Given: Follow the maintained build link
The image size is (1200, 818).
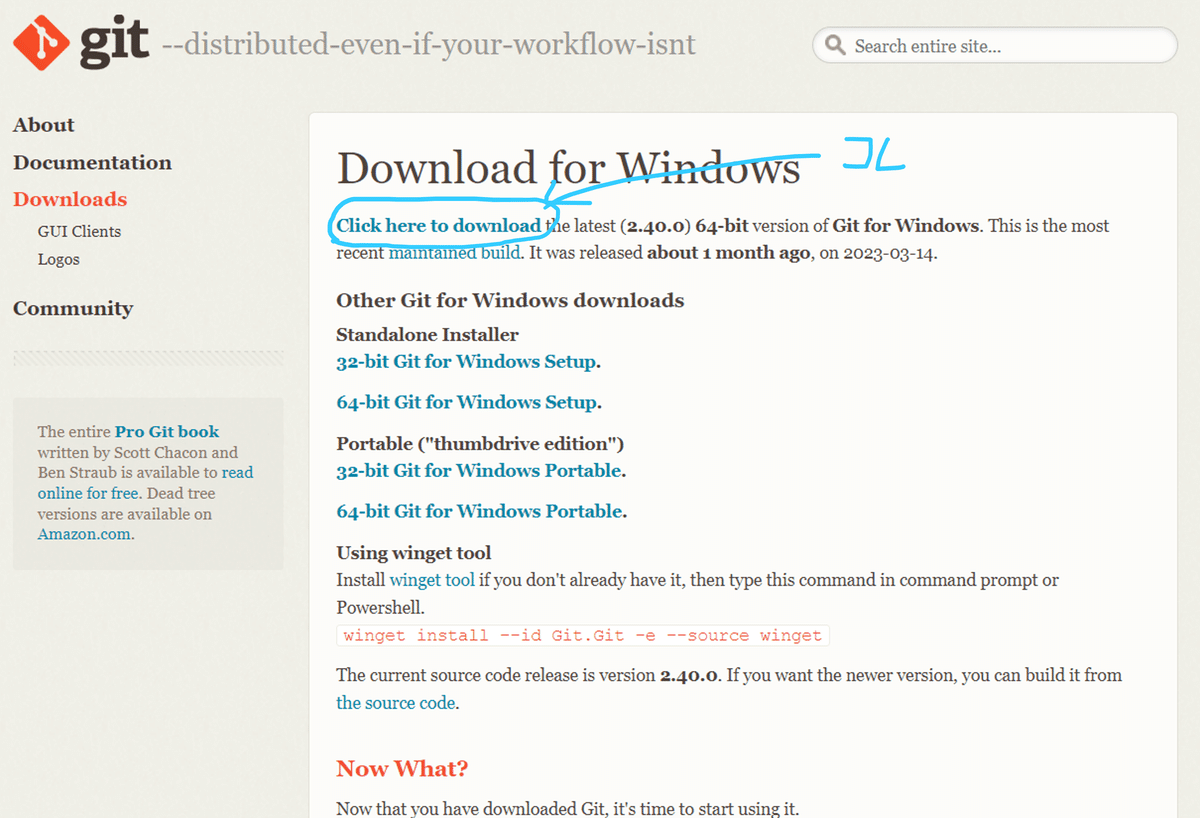Looking at the screenshot, I should (x=454, y=253).
